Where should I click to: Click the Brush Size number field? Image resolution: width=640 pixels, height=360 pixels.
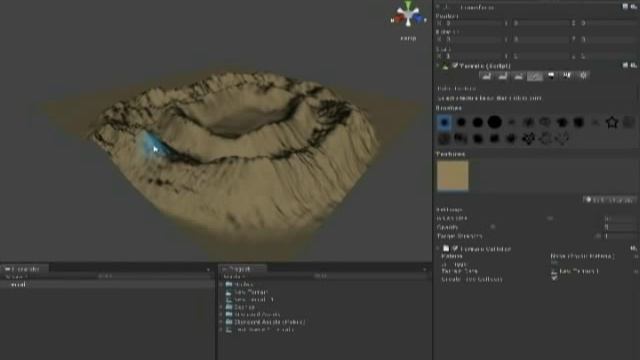(x=620, y=218)
